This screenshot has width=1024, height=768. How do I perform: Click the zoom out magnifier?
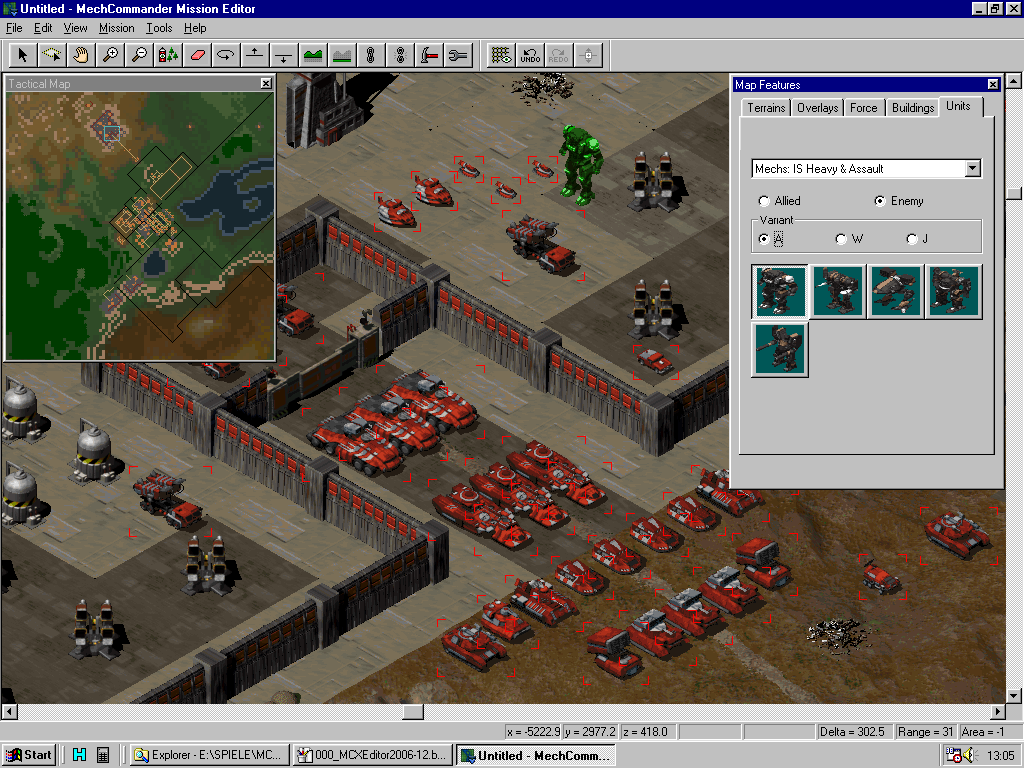[x=138, y=56]
